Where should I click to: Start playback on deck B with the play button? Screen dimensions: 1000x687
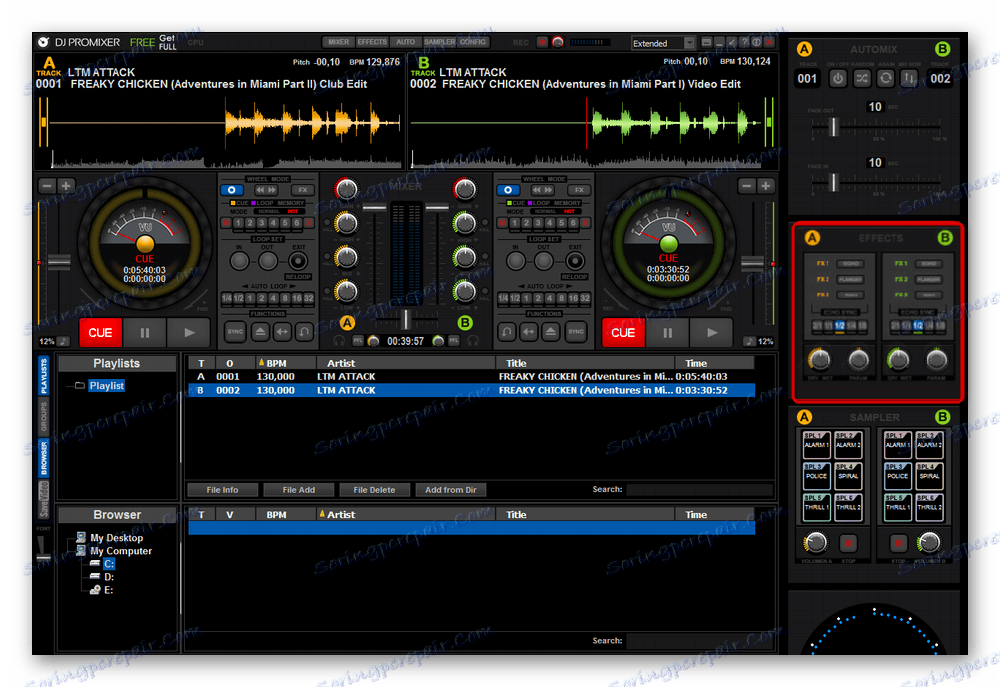point(712,332)
